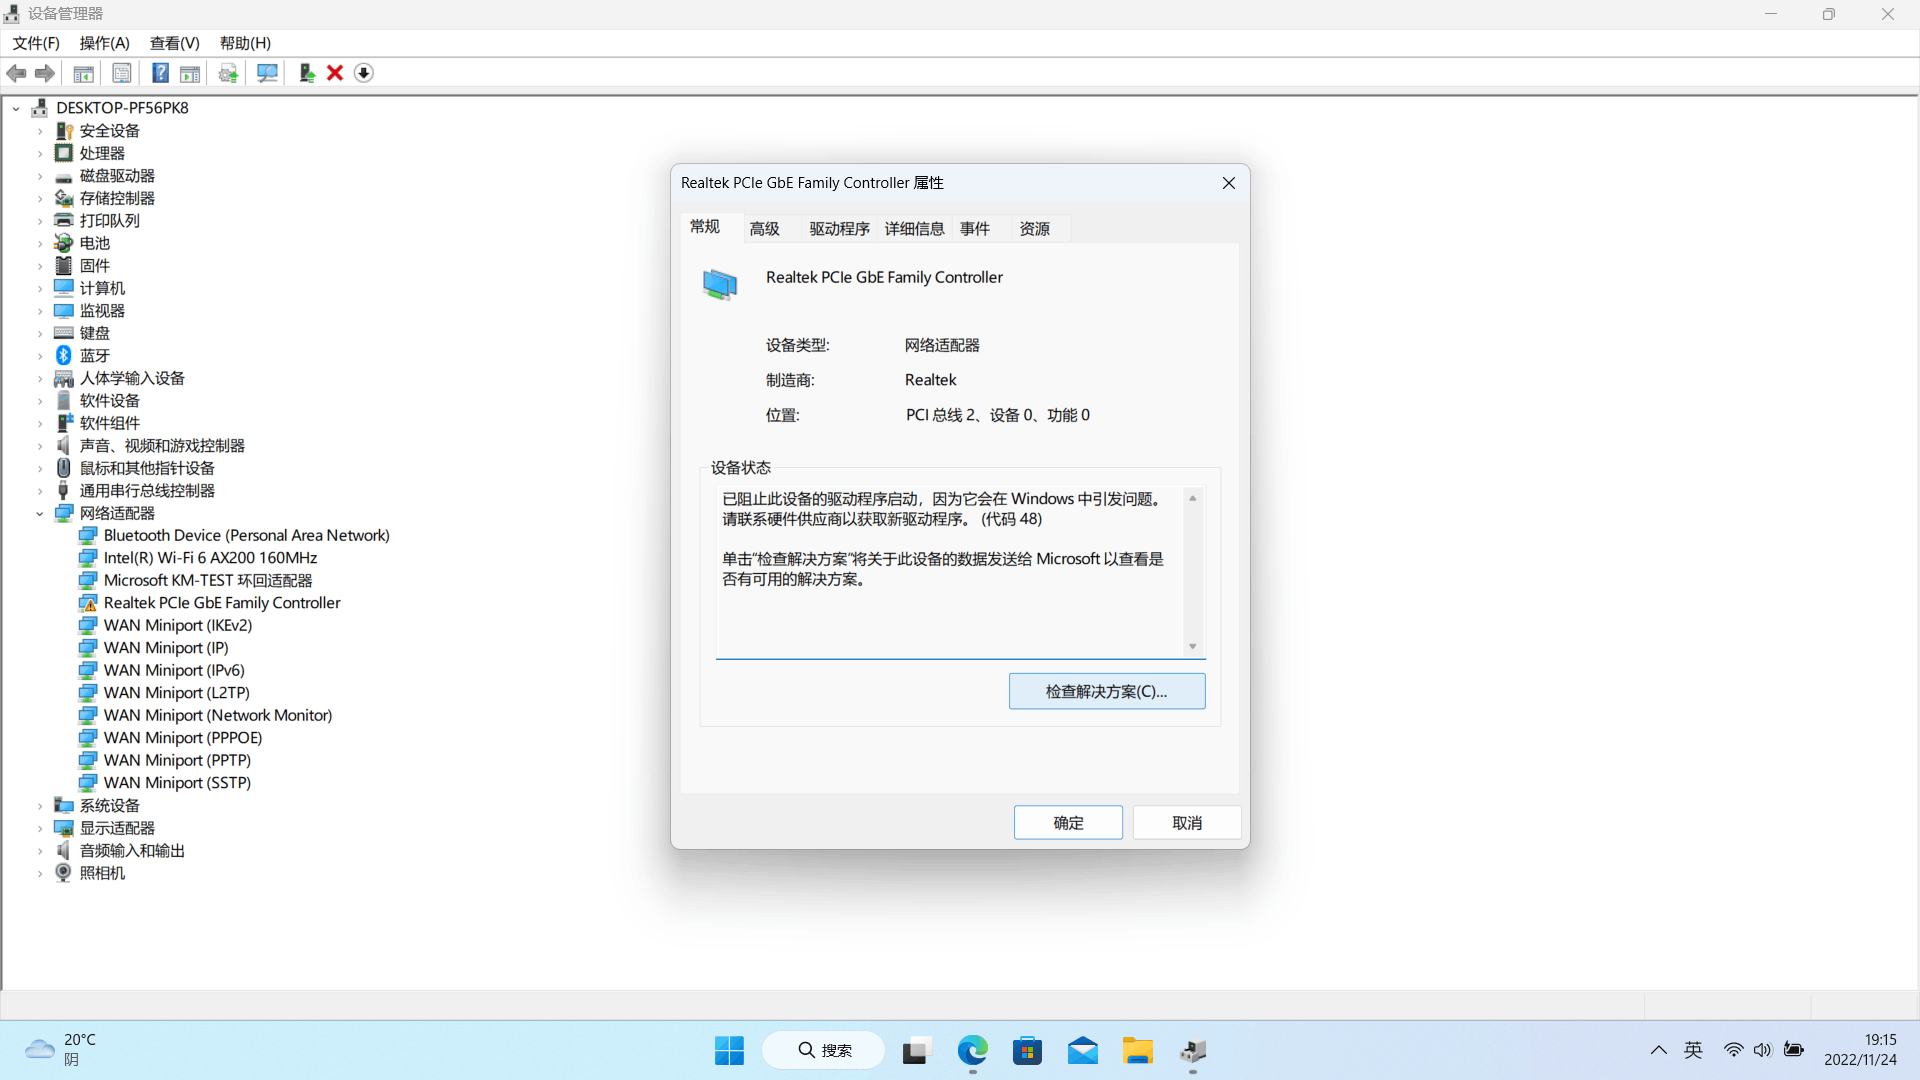The image size is (1920, 1080).
Task: Select Intel(R) Wi-Fi 6 AX200 160MHz adapter
Action: [210, 558]
